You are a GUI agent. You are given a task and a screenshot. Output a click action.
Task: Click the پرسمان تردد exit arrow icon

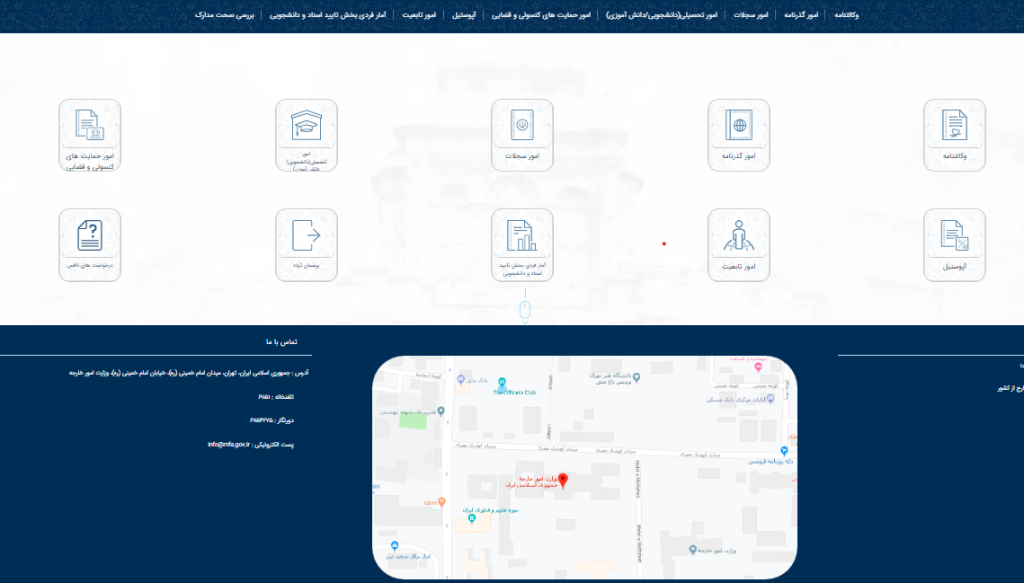coord(306,239)
